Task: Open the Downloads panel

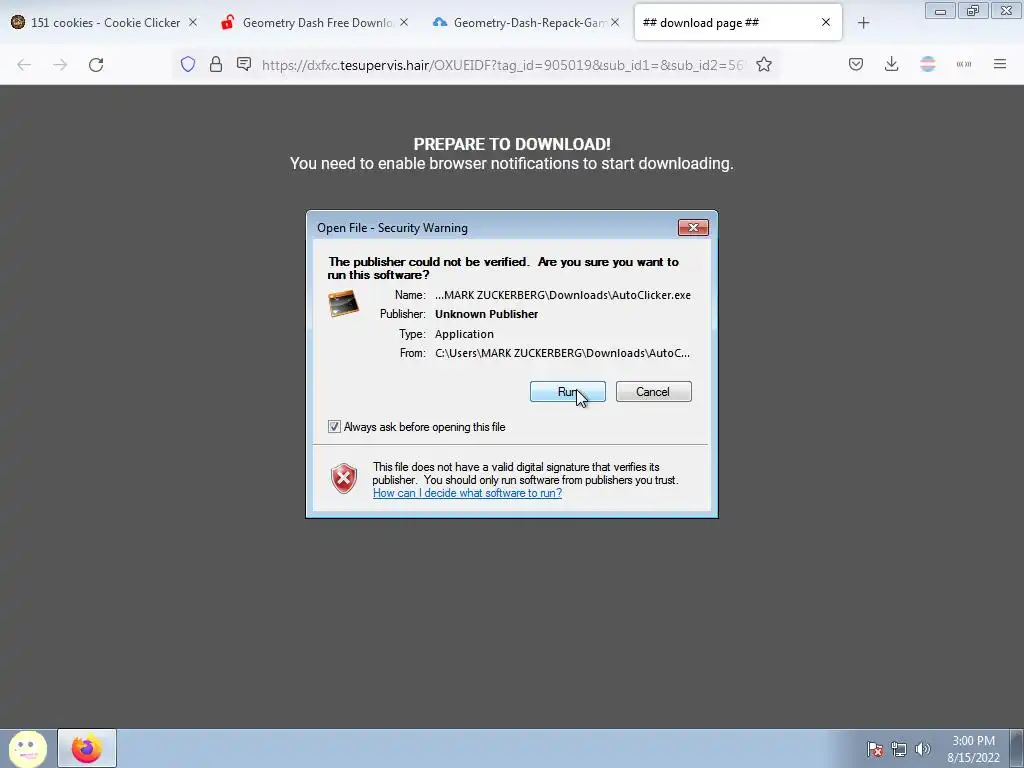Action: click(x=891, y=64)
